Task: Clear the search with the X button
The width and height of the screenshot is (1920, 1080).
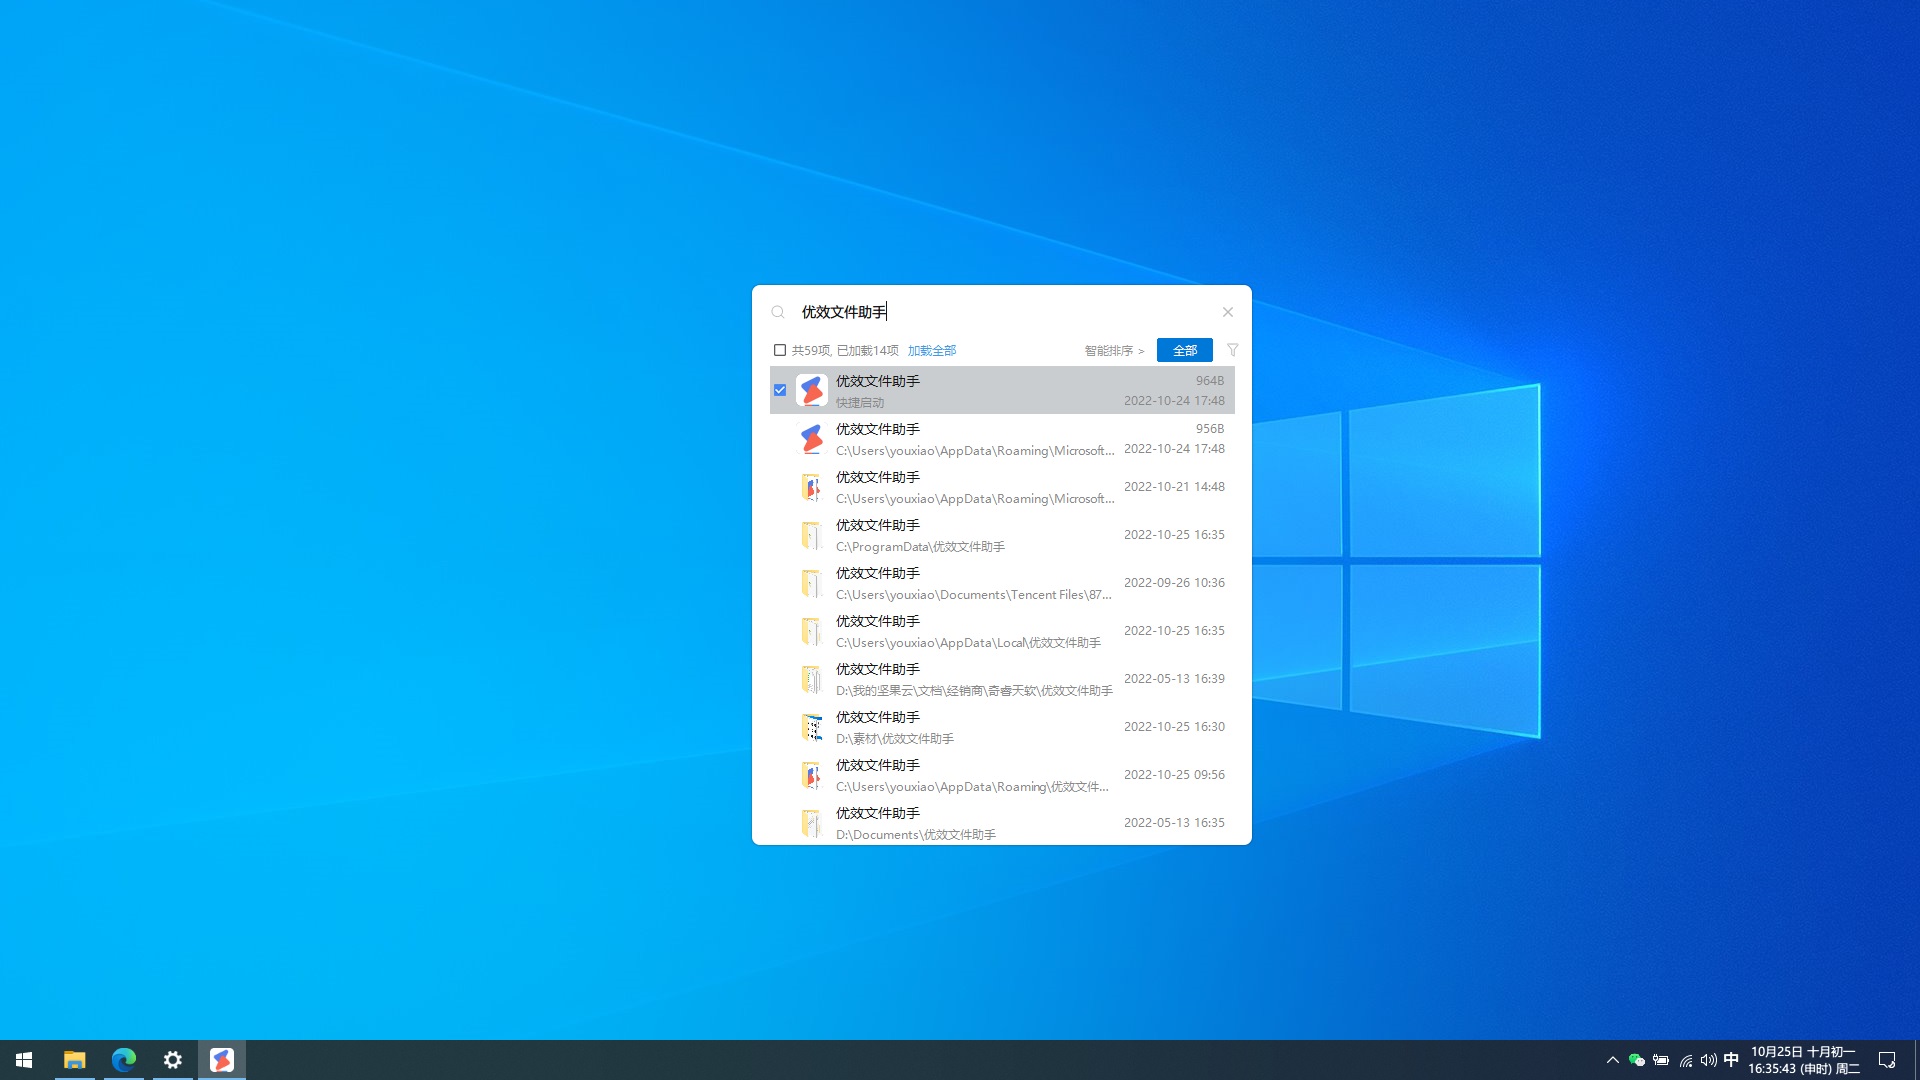Action: (1227, 312)
